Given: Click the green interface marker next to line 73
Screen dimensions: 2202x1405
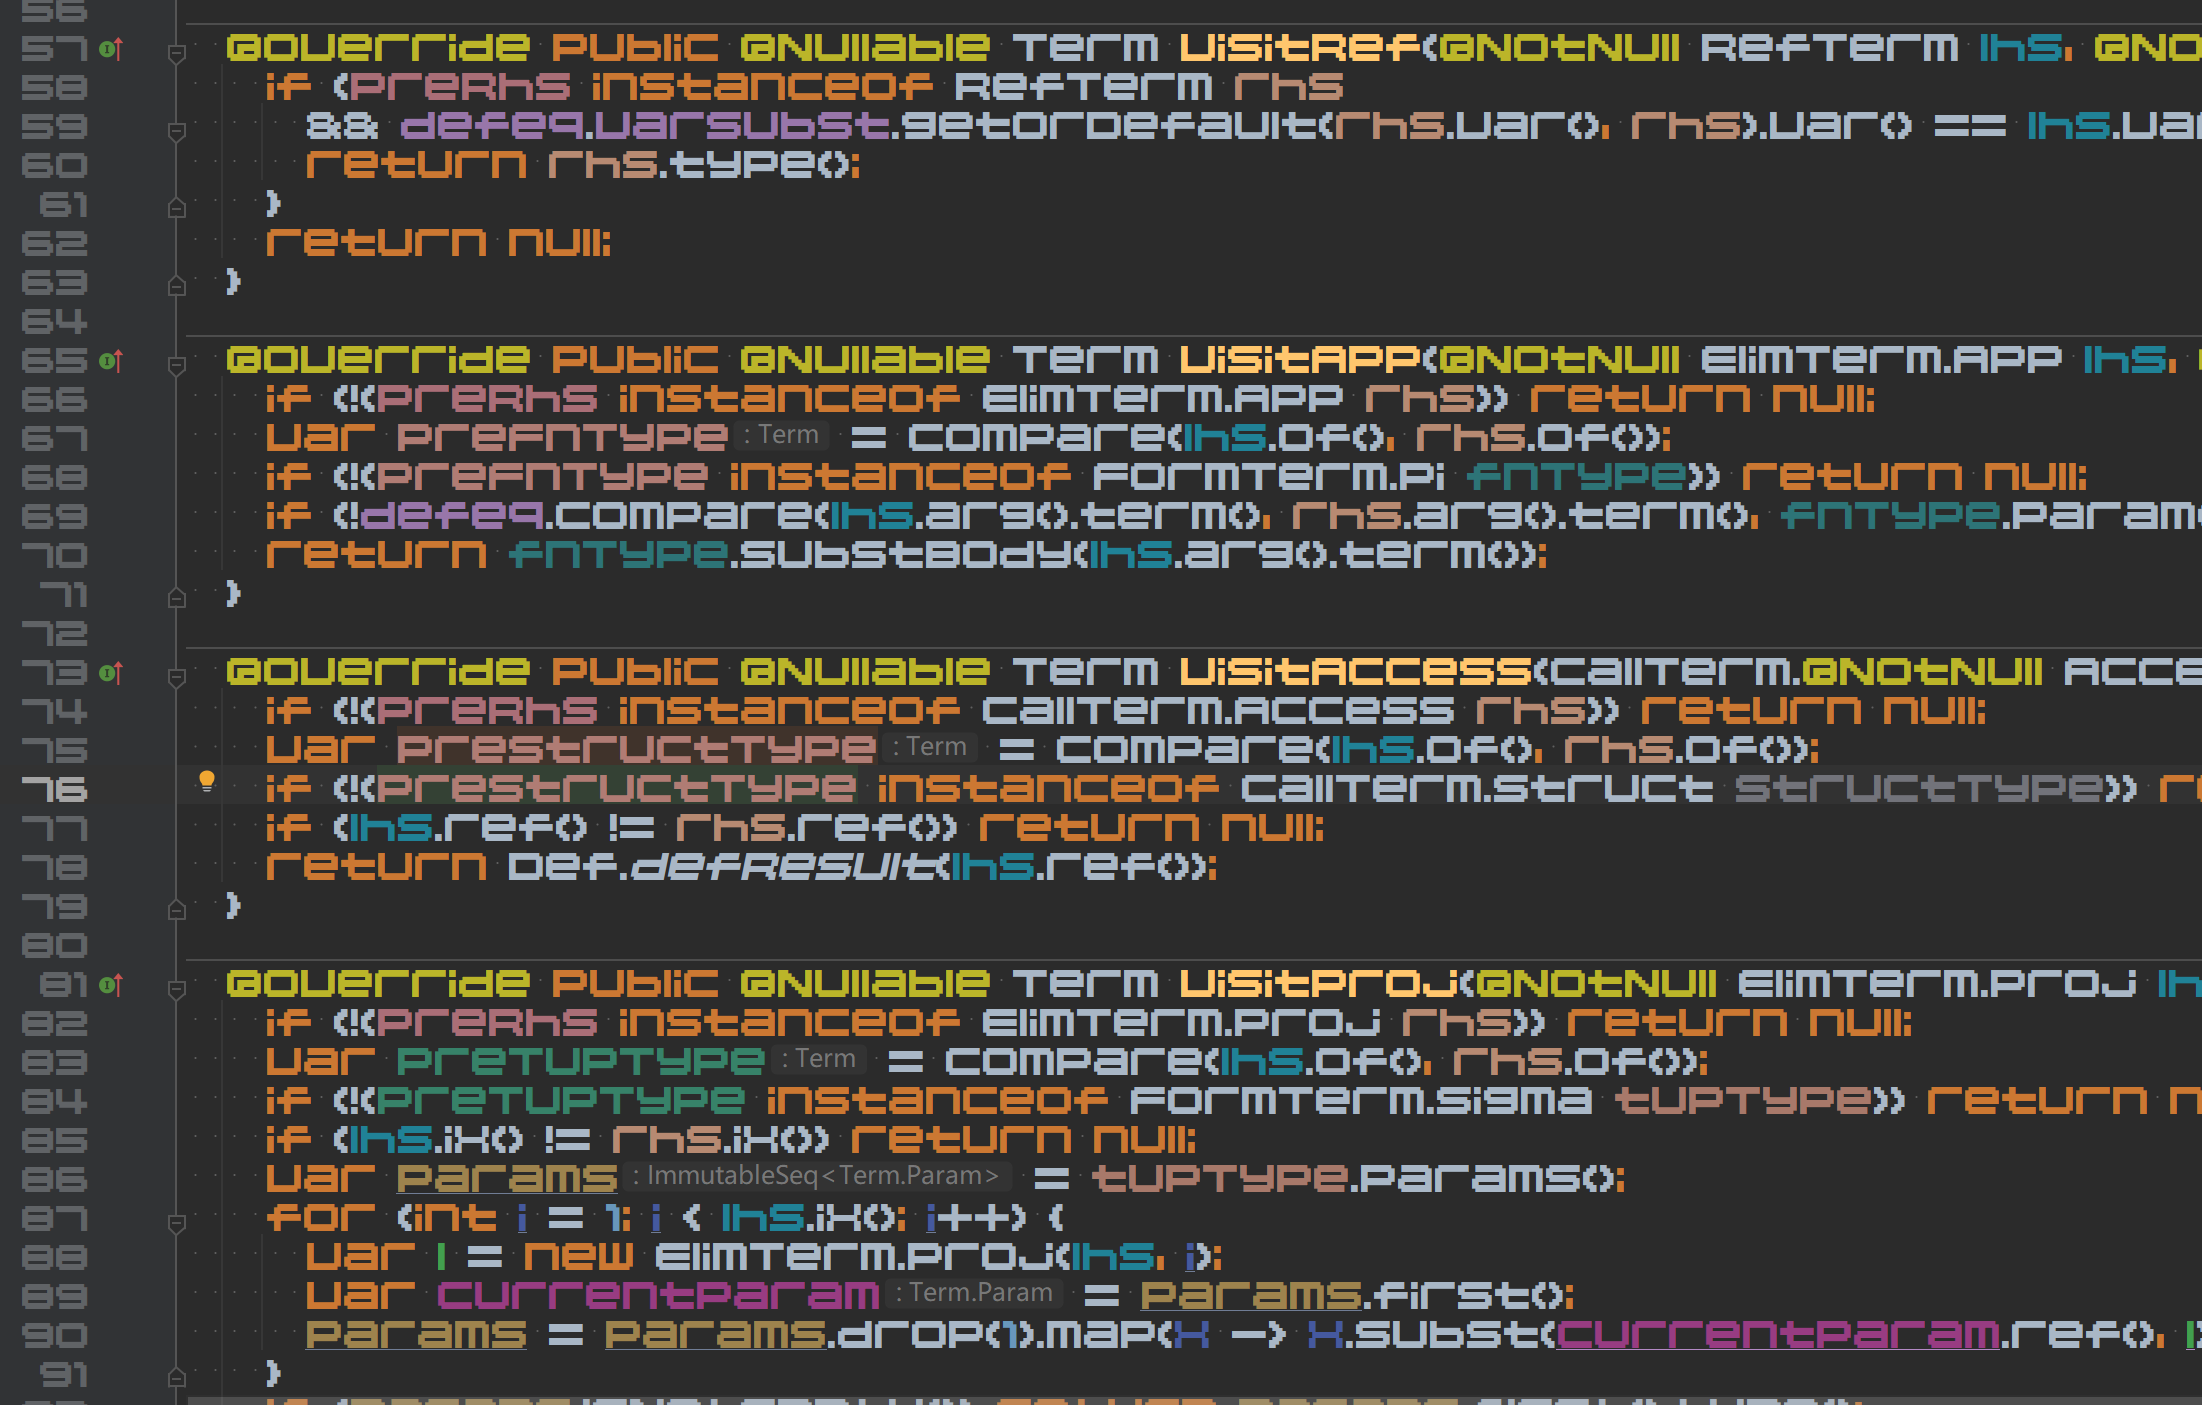Looking at the screenshot, I should [x=106, y=673].
